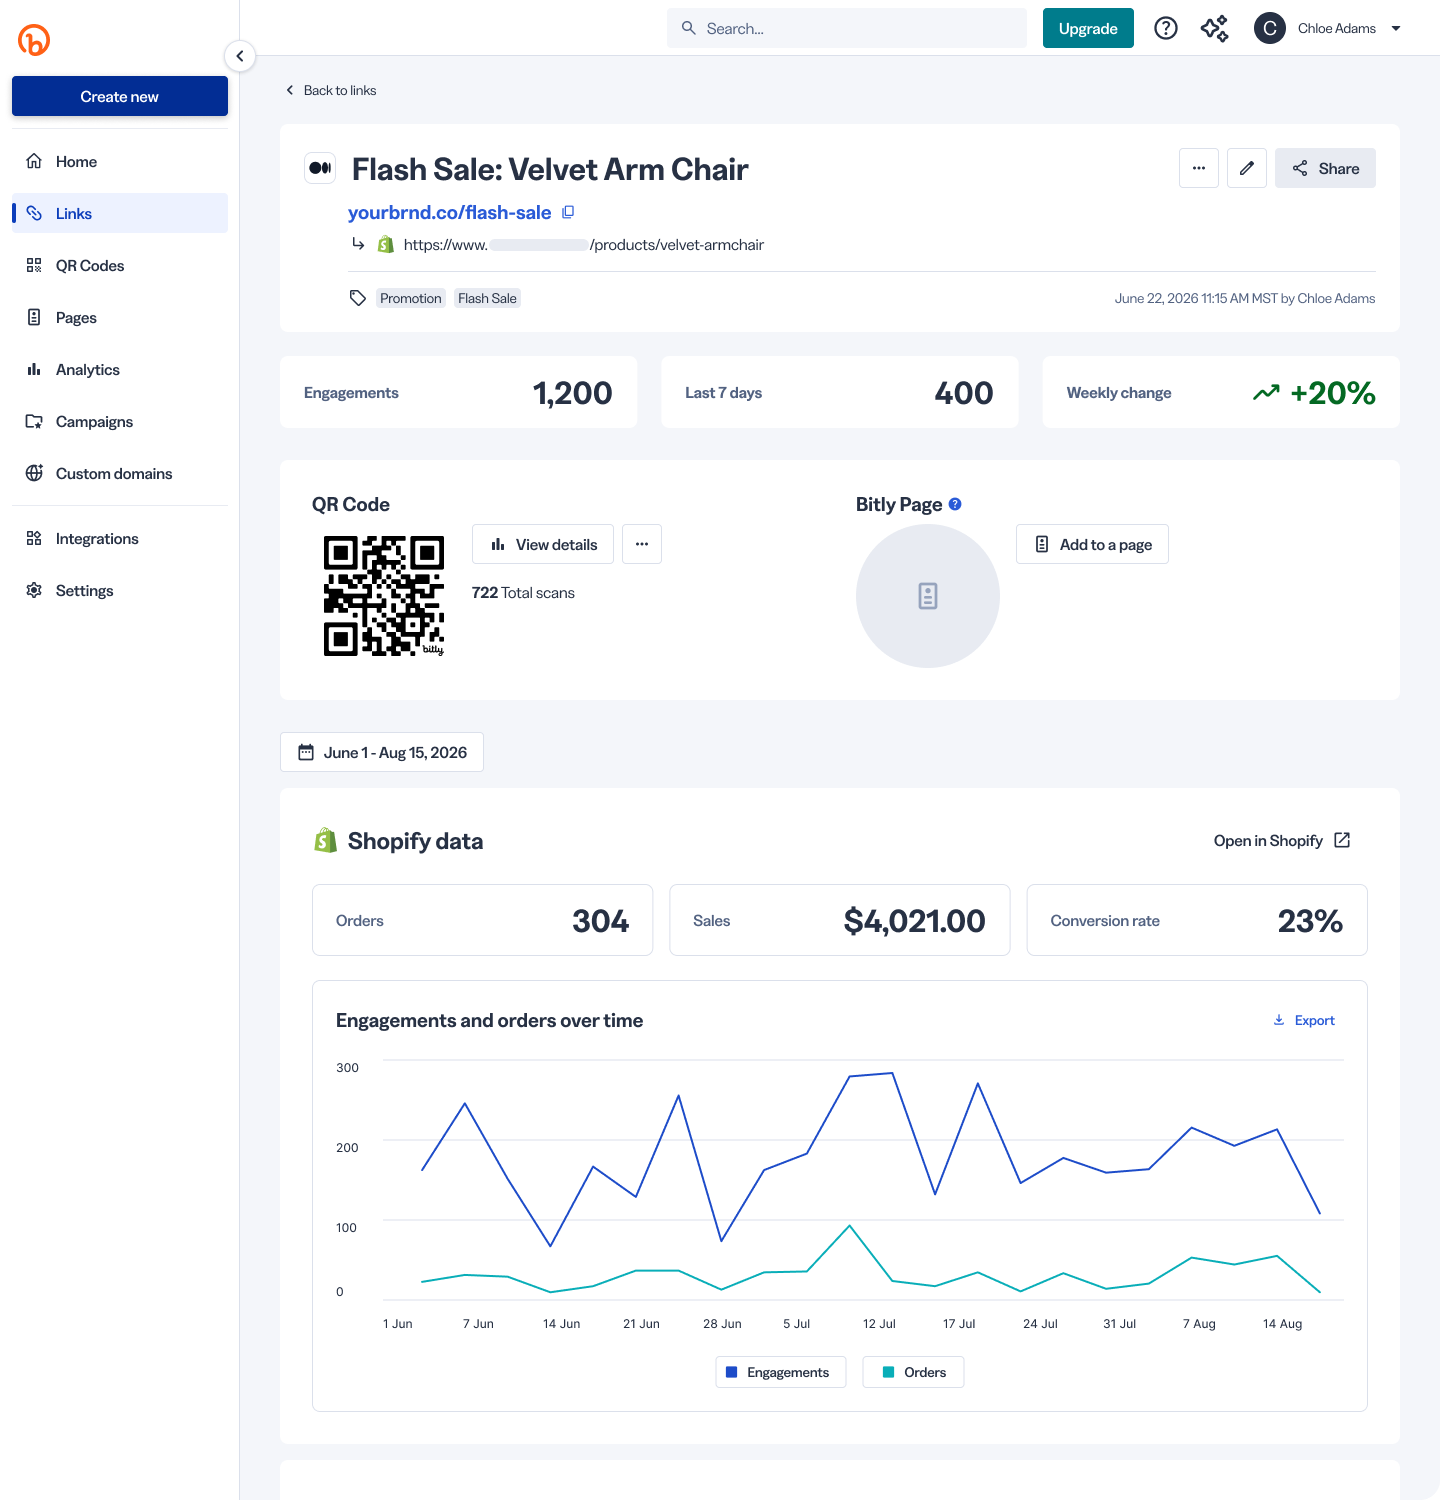Click the AI sparkle icon in header
Screen dimensions: 1440x1500
pyautogui.click(x=1215, y=28)
